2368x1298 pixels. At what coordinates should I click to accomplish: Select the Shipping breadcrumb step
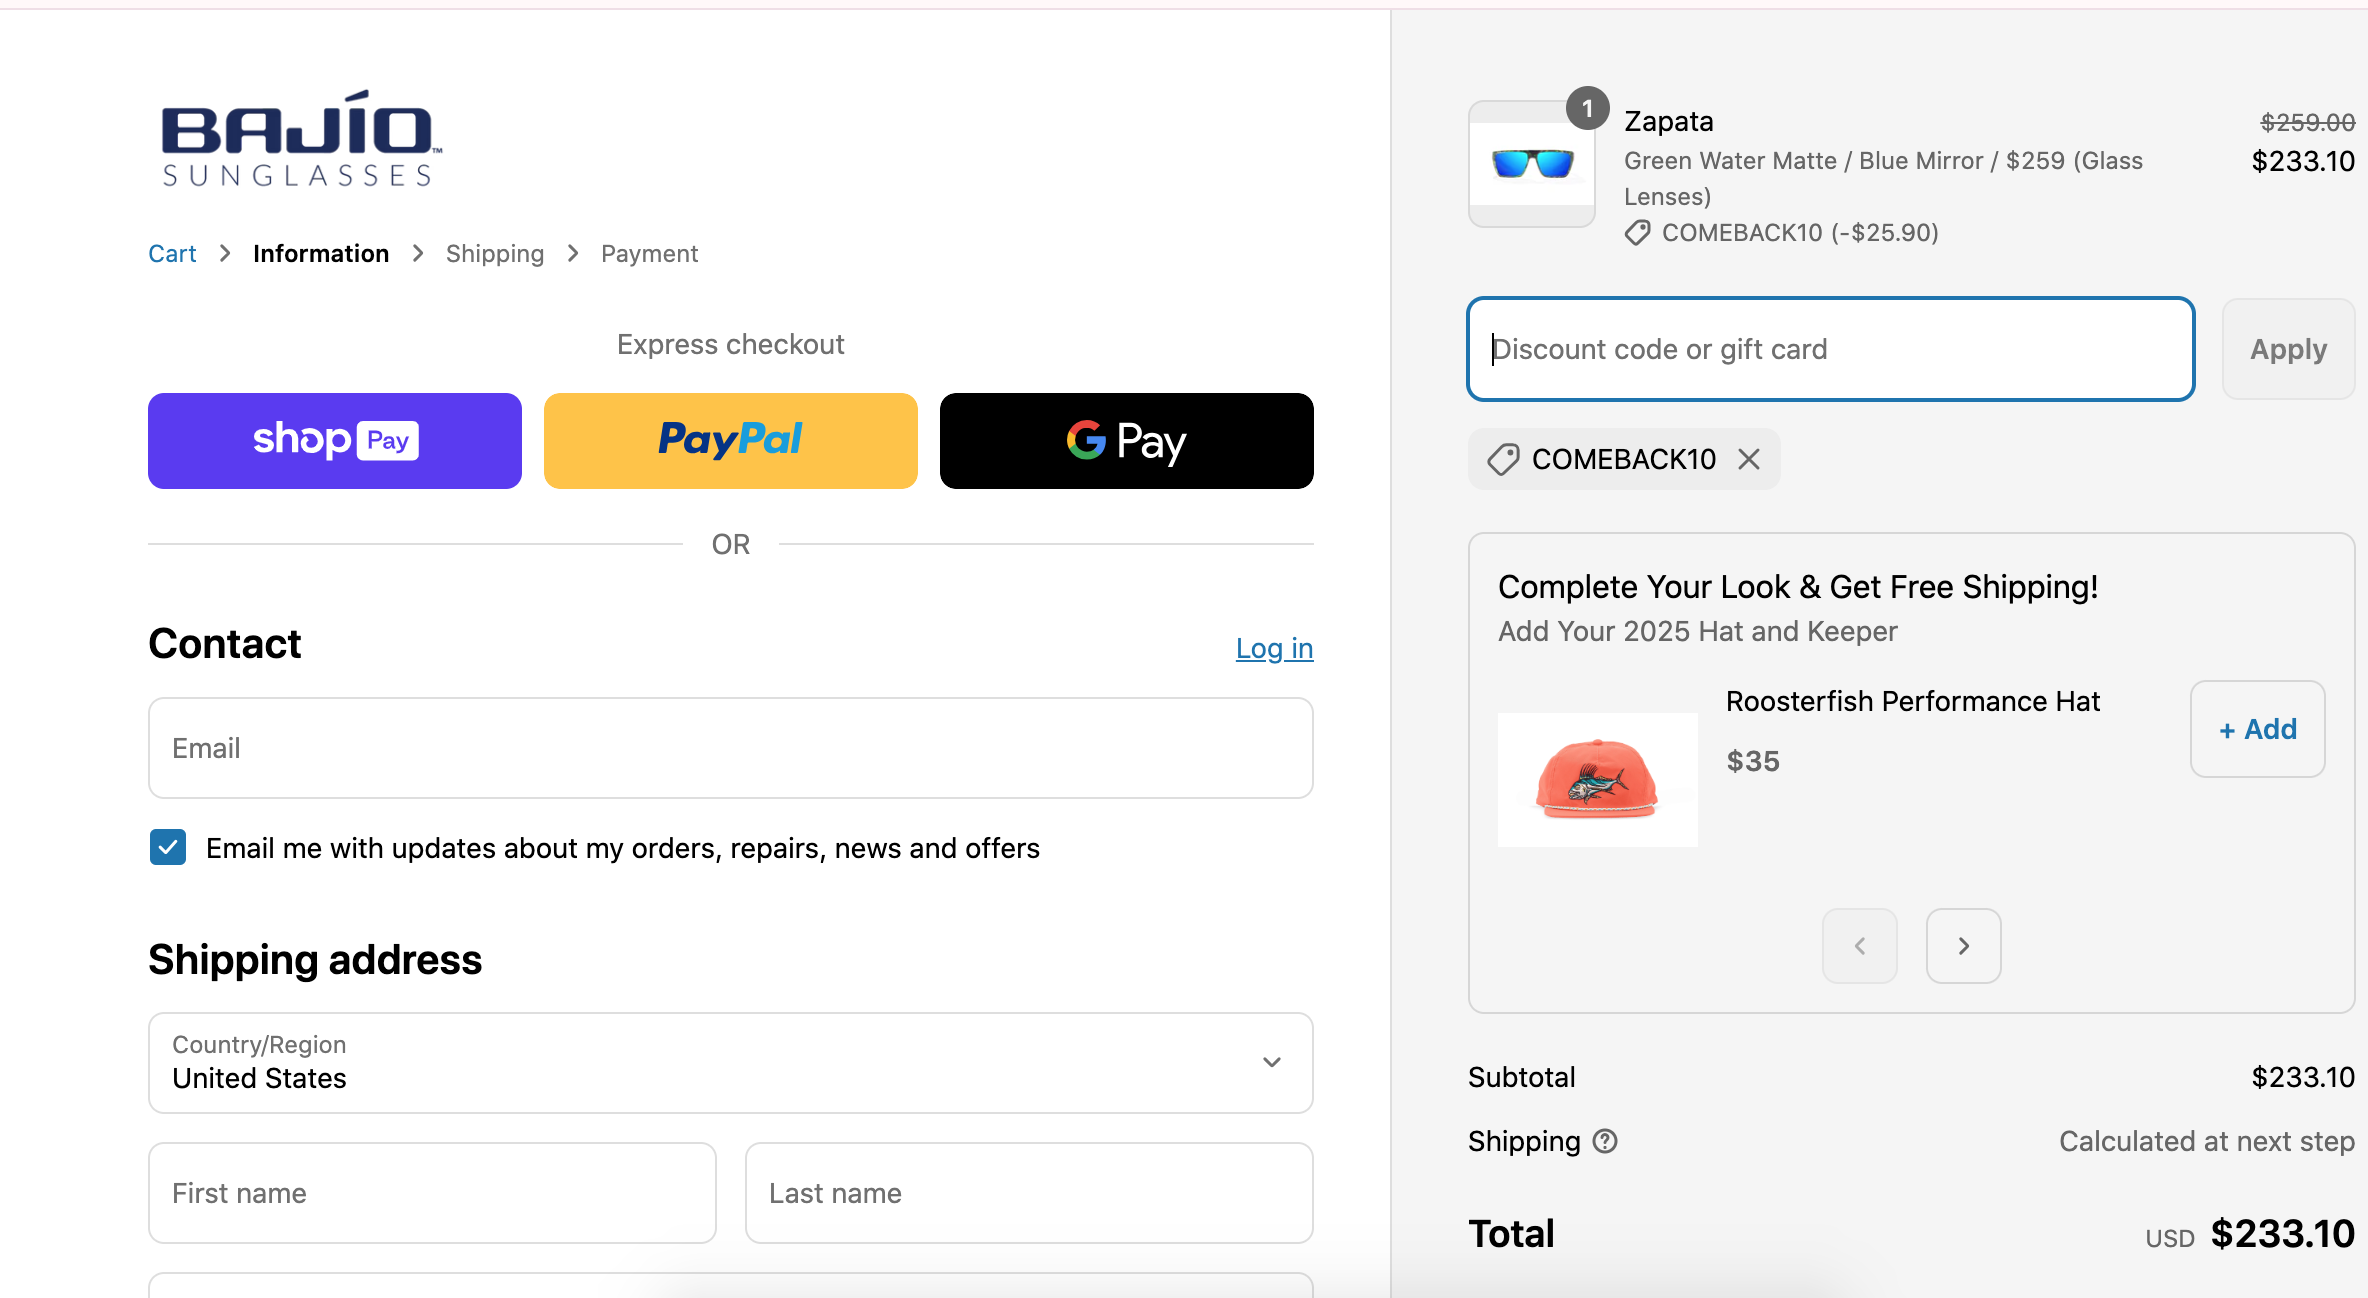coord(494,253)
